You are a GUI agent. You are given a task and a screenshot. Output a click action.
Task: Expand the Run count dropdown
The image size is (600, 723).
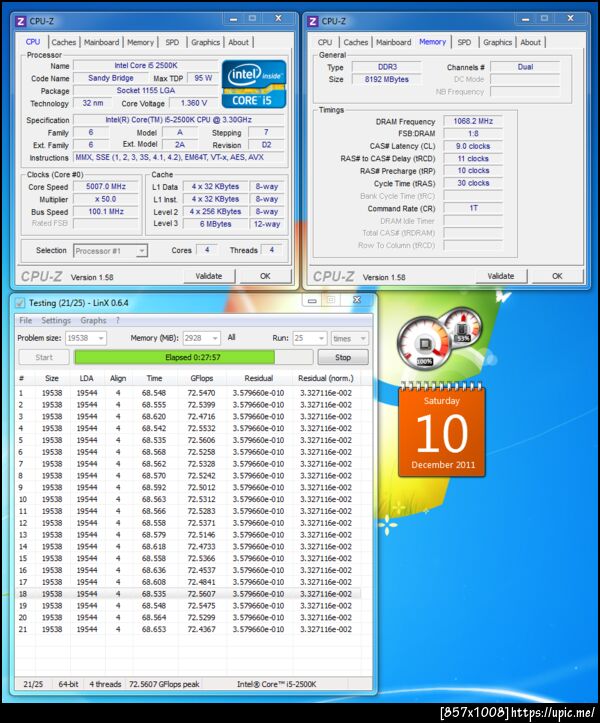tap(321, 338)
